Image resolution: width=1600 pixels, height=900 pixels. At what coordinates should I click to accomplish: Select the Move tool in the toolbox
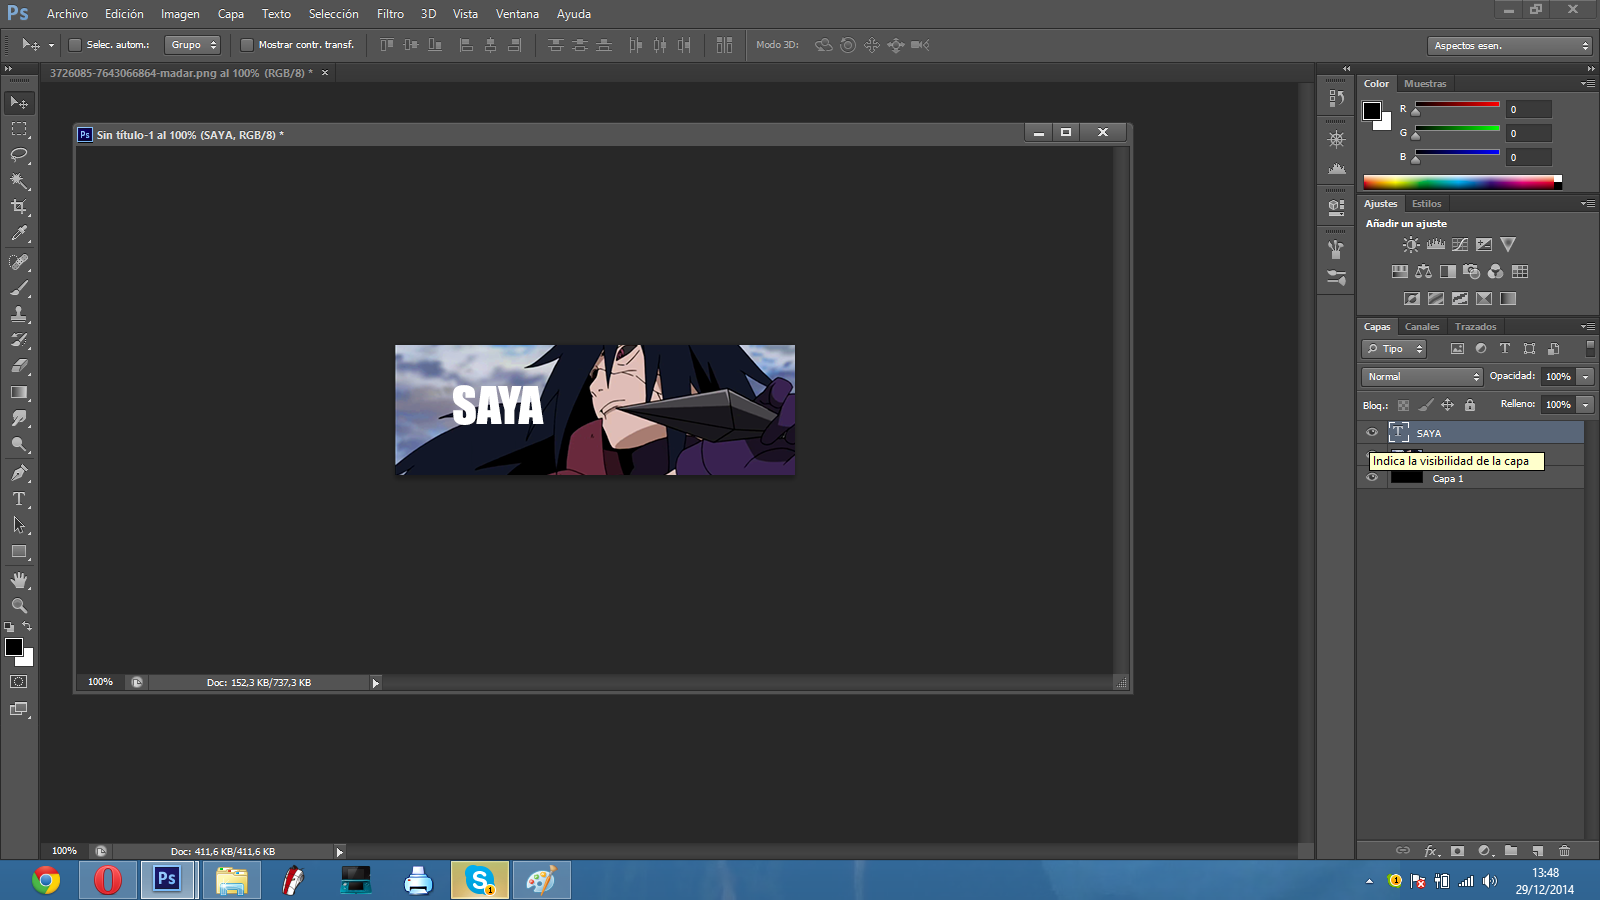[19, 102]
